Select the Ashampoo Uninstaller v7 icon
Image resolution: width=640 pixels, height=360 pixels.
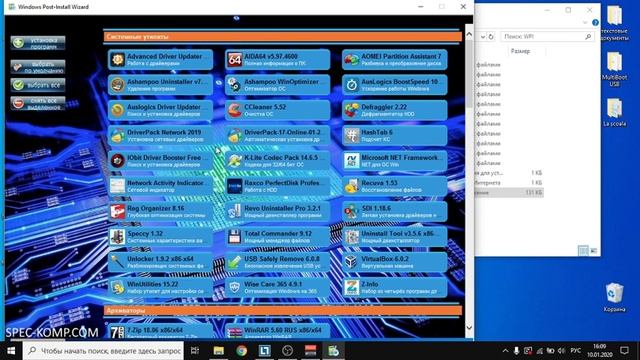click(x=118, y=85)
